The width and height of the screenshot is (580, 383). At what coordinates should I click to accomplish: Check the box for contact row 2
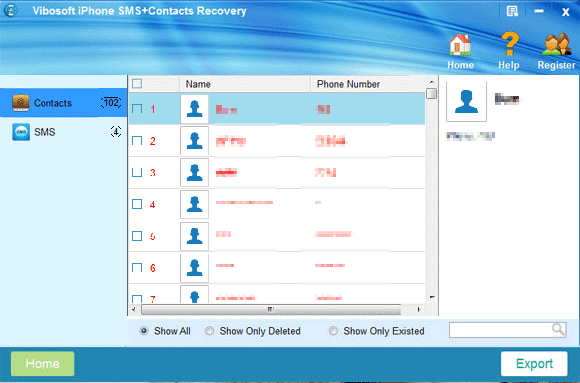click(x=137, y=141)
